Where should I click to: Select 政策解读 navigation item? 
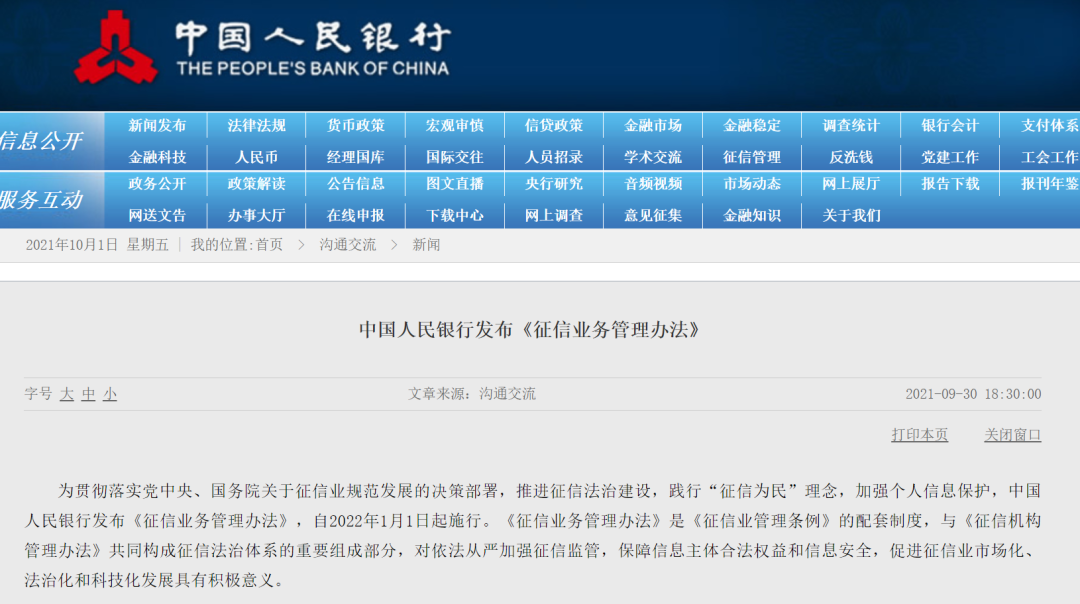click(x=256, y=184)
